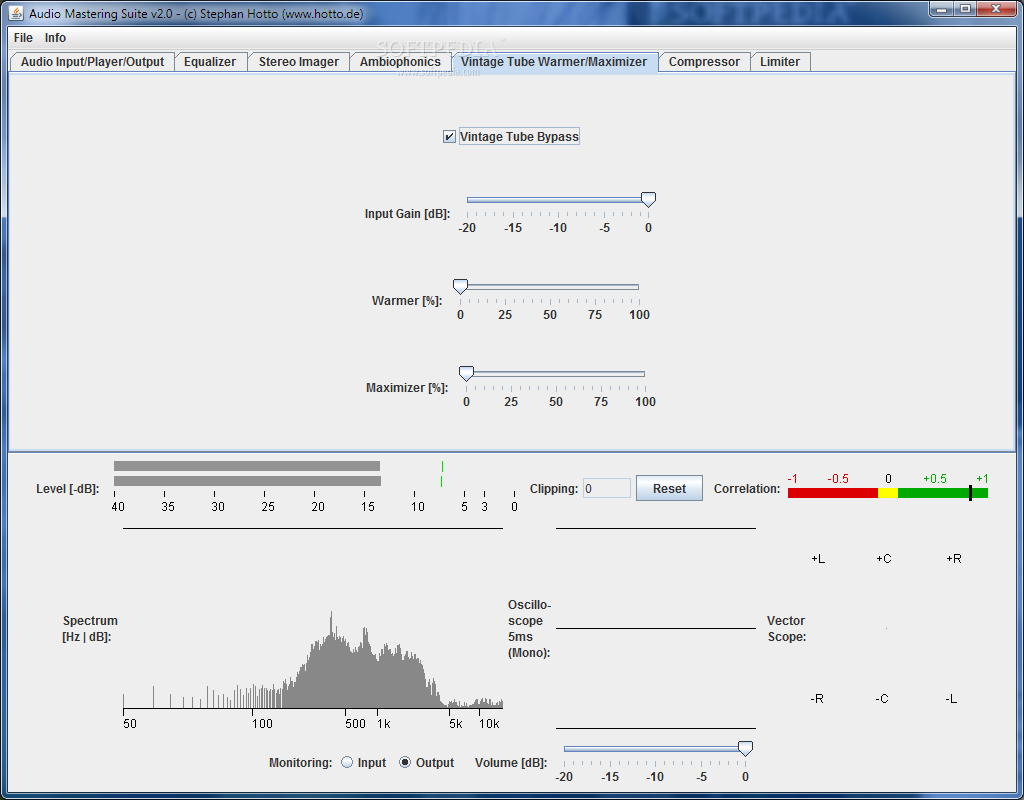Image resolution: width=1024 pixels, height=800 pixels.
Task: Click the +R vector scope marker
Action: coord(953,558)
